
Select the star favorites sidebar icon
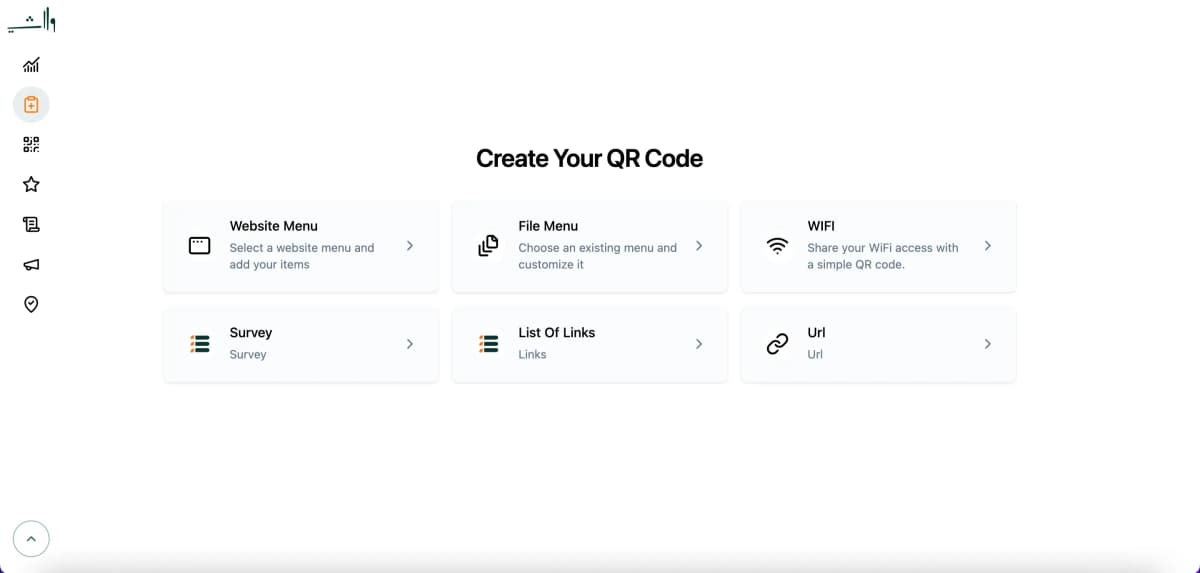[31, 184]
